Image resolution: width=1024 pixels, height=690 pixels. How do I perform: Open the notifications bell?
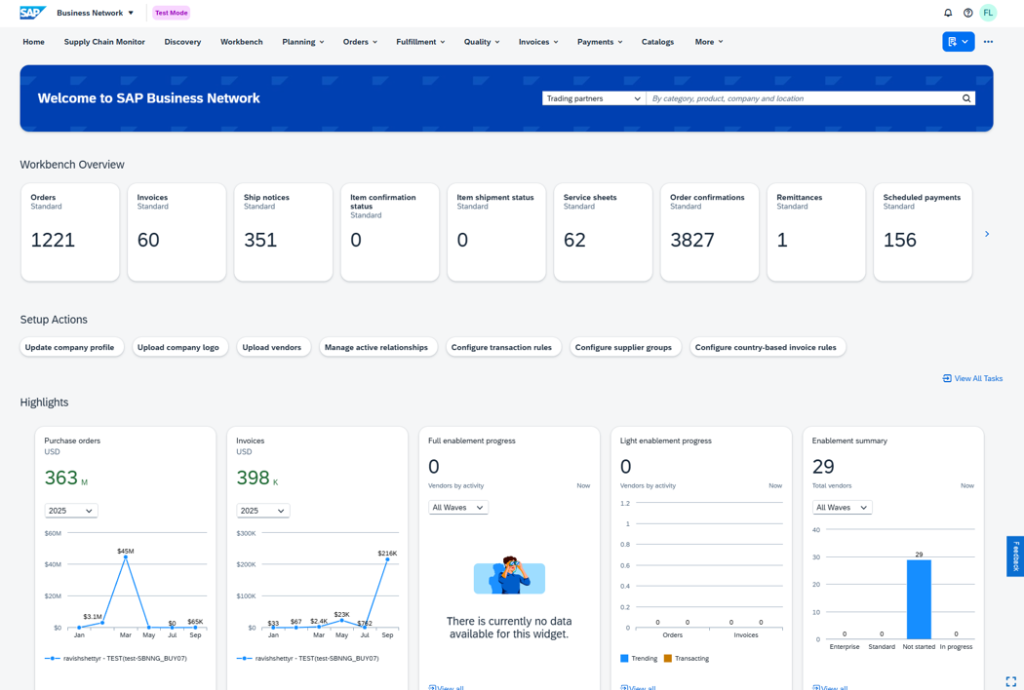pos(948,12)
